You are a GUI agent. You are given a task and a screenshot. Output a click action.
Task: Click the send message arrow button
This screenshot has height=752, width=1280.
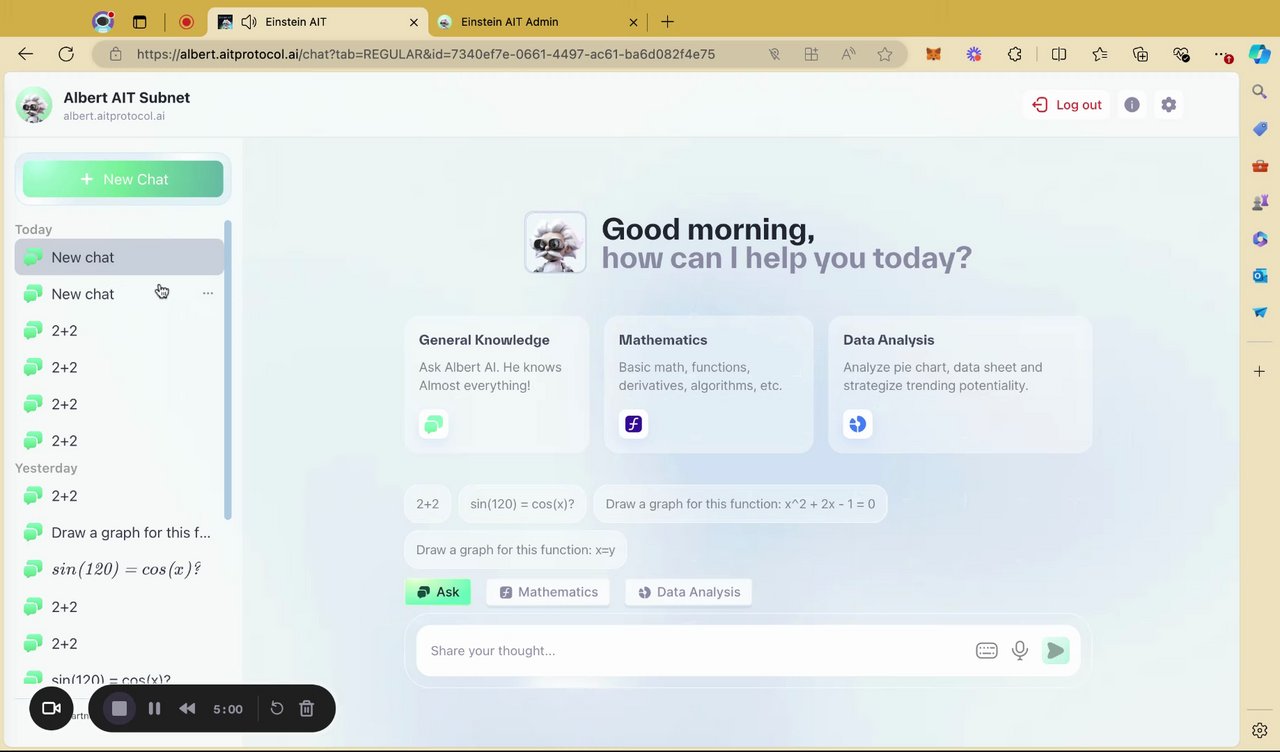pyautogui.click(x=1055, y=651)
